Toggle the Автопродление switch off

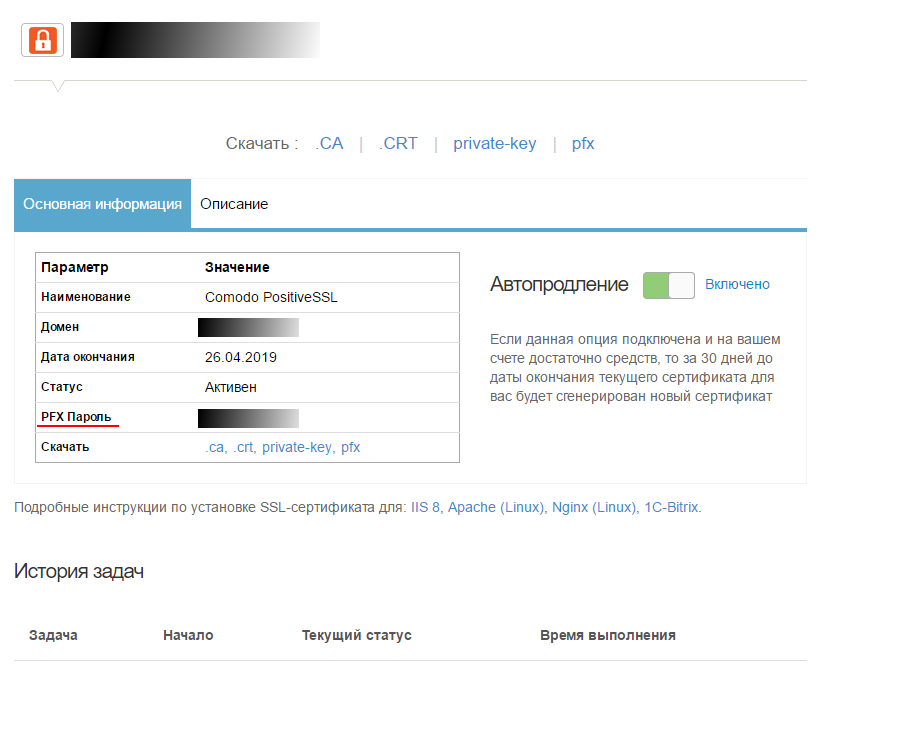(x=668, y=285)
